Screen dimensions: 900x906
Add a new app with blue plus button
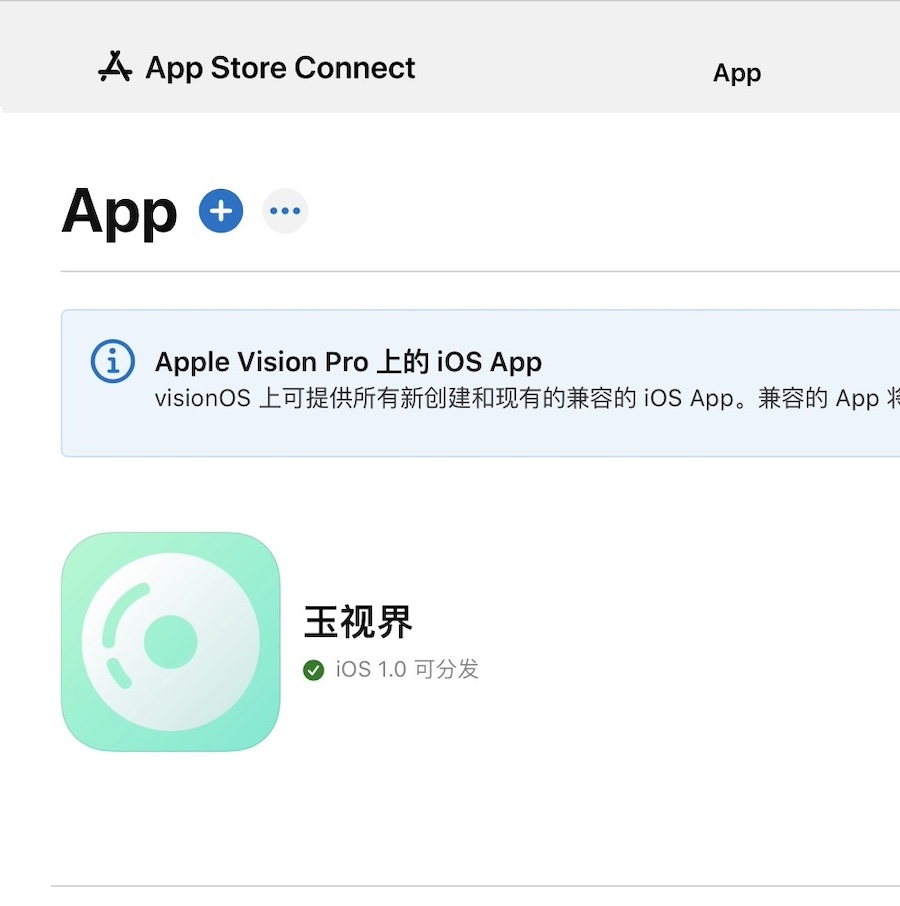pos(221,211)
